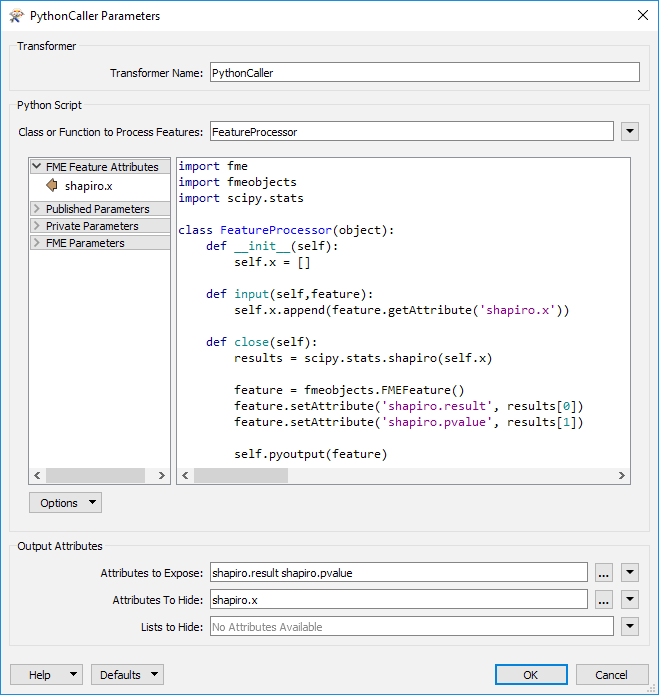Screen dimensions: 659x695
Task: Click the PythonCaller window title icon
Action: [16, 16]
